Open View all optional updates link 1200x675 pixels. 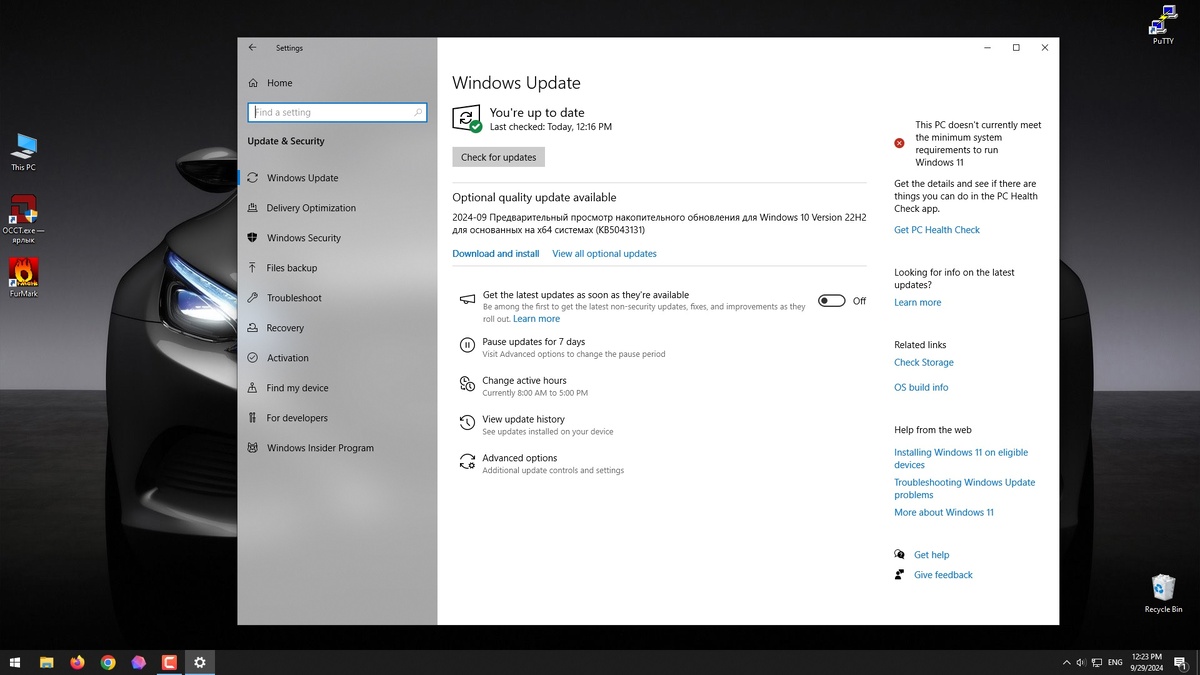[604, 254]
